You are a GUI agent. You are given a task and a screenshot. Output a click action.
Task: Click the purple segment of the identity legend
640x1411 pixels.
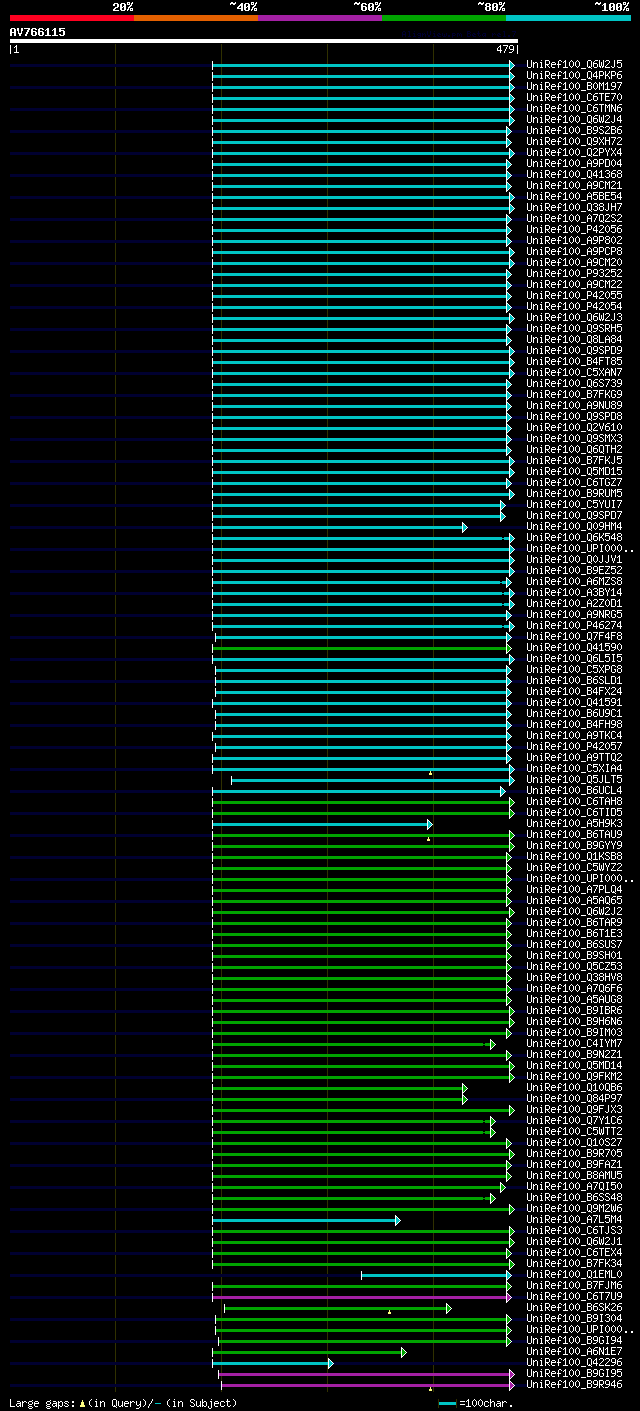pyautogui.click(x=319, y=18)
